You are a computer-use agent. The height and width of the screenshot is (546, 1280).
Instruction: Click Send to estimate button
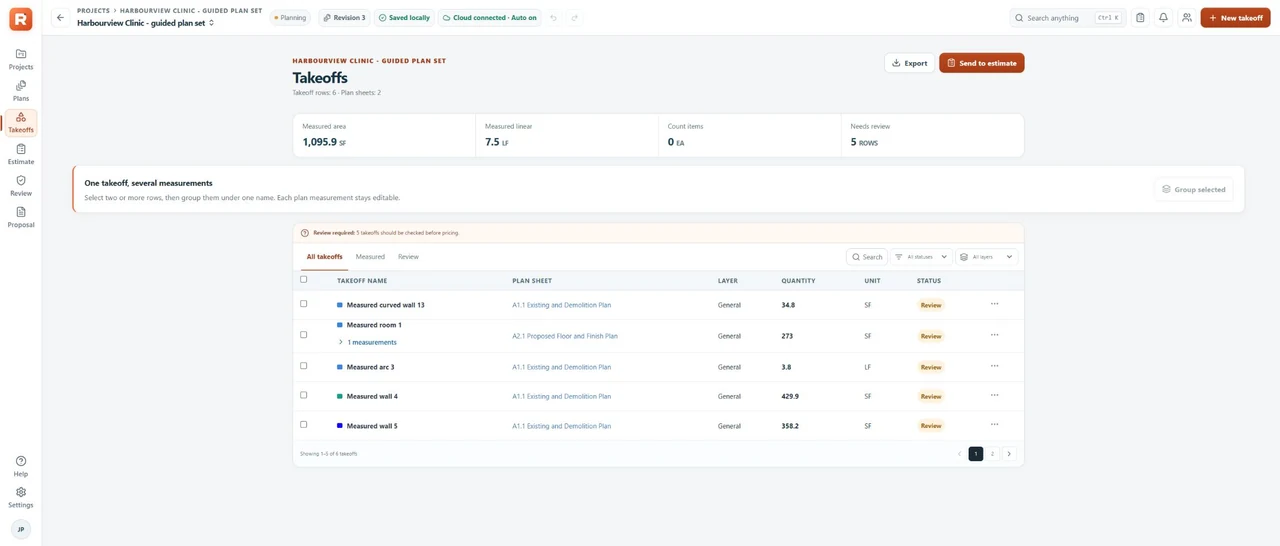point(982,63)
